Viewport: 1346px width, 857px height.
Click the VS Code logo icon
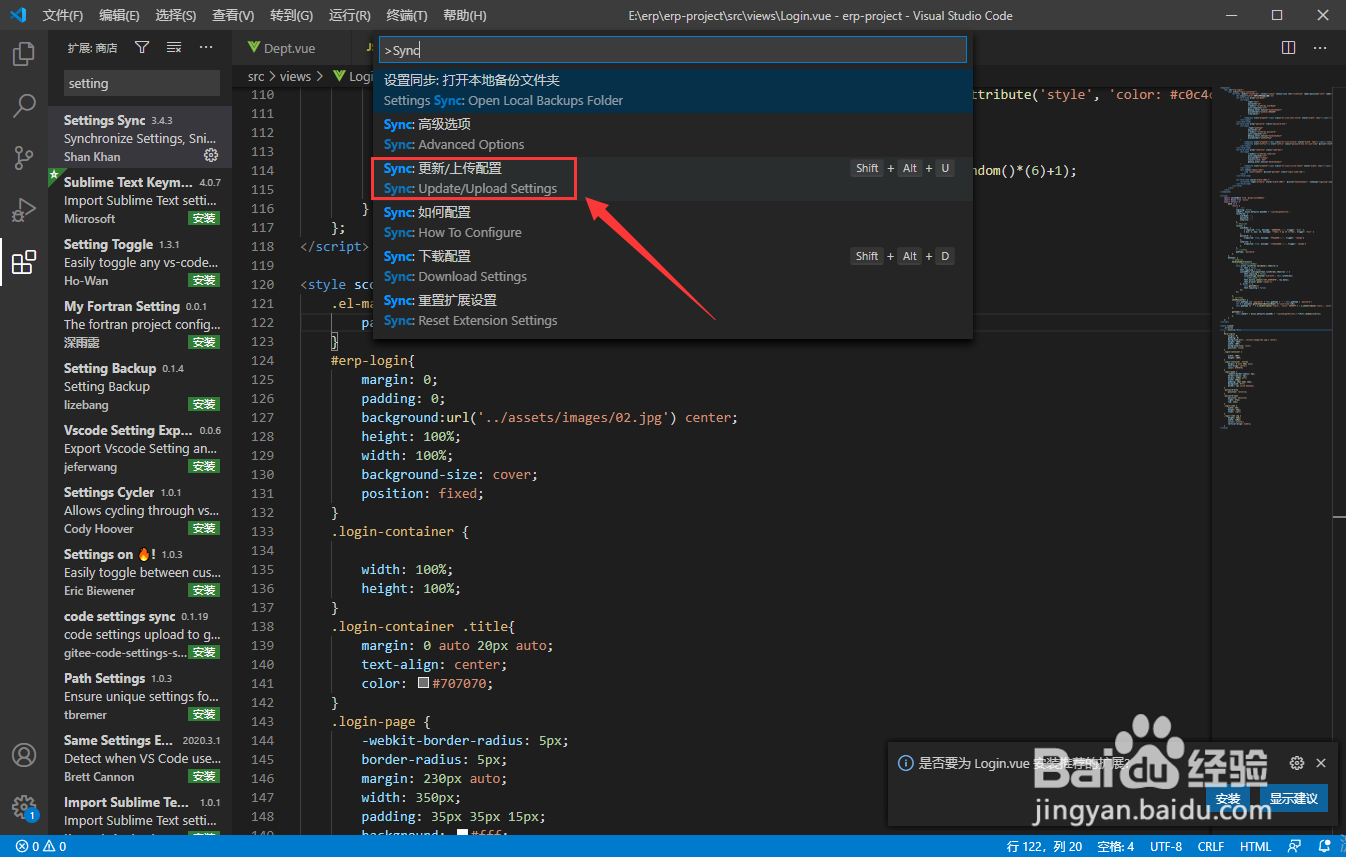tap(18, 15)
